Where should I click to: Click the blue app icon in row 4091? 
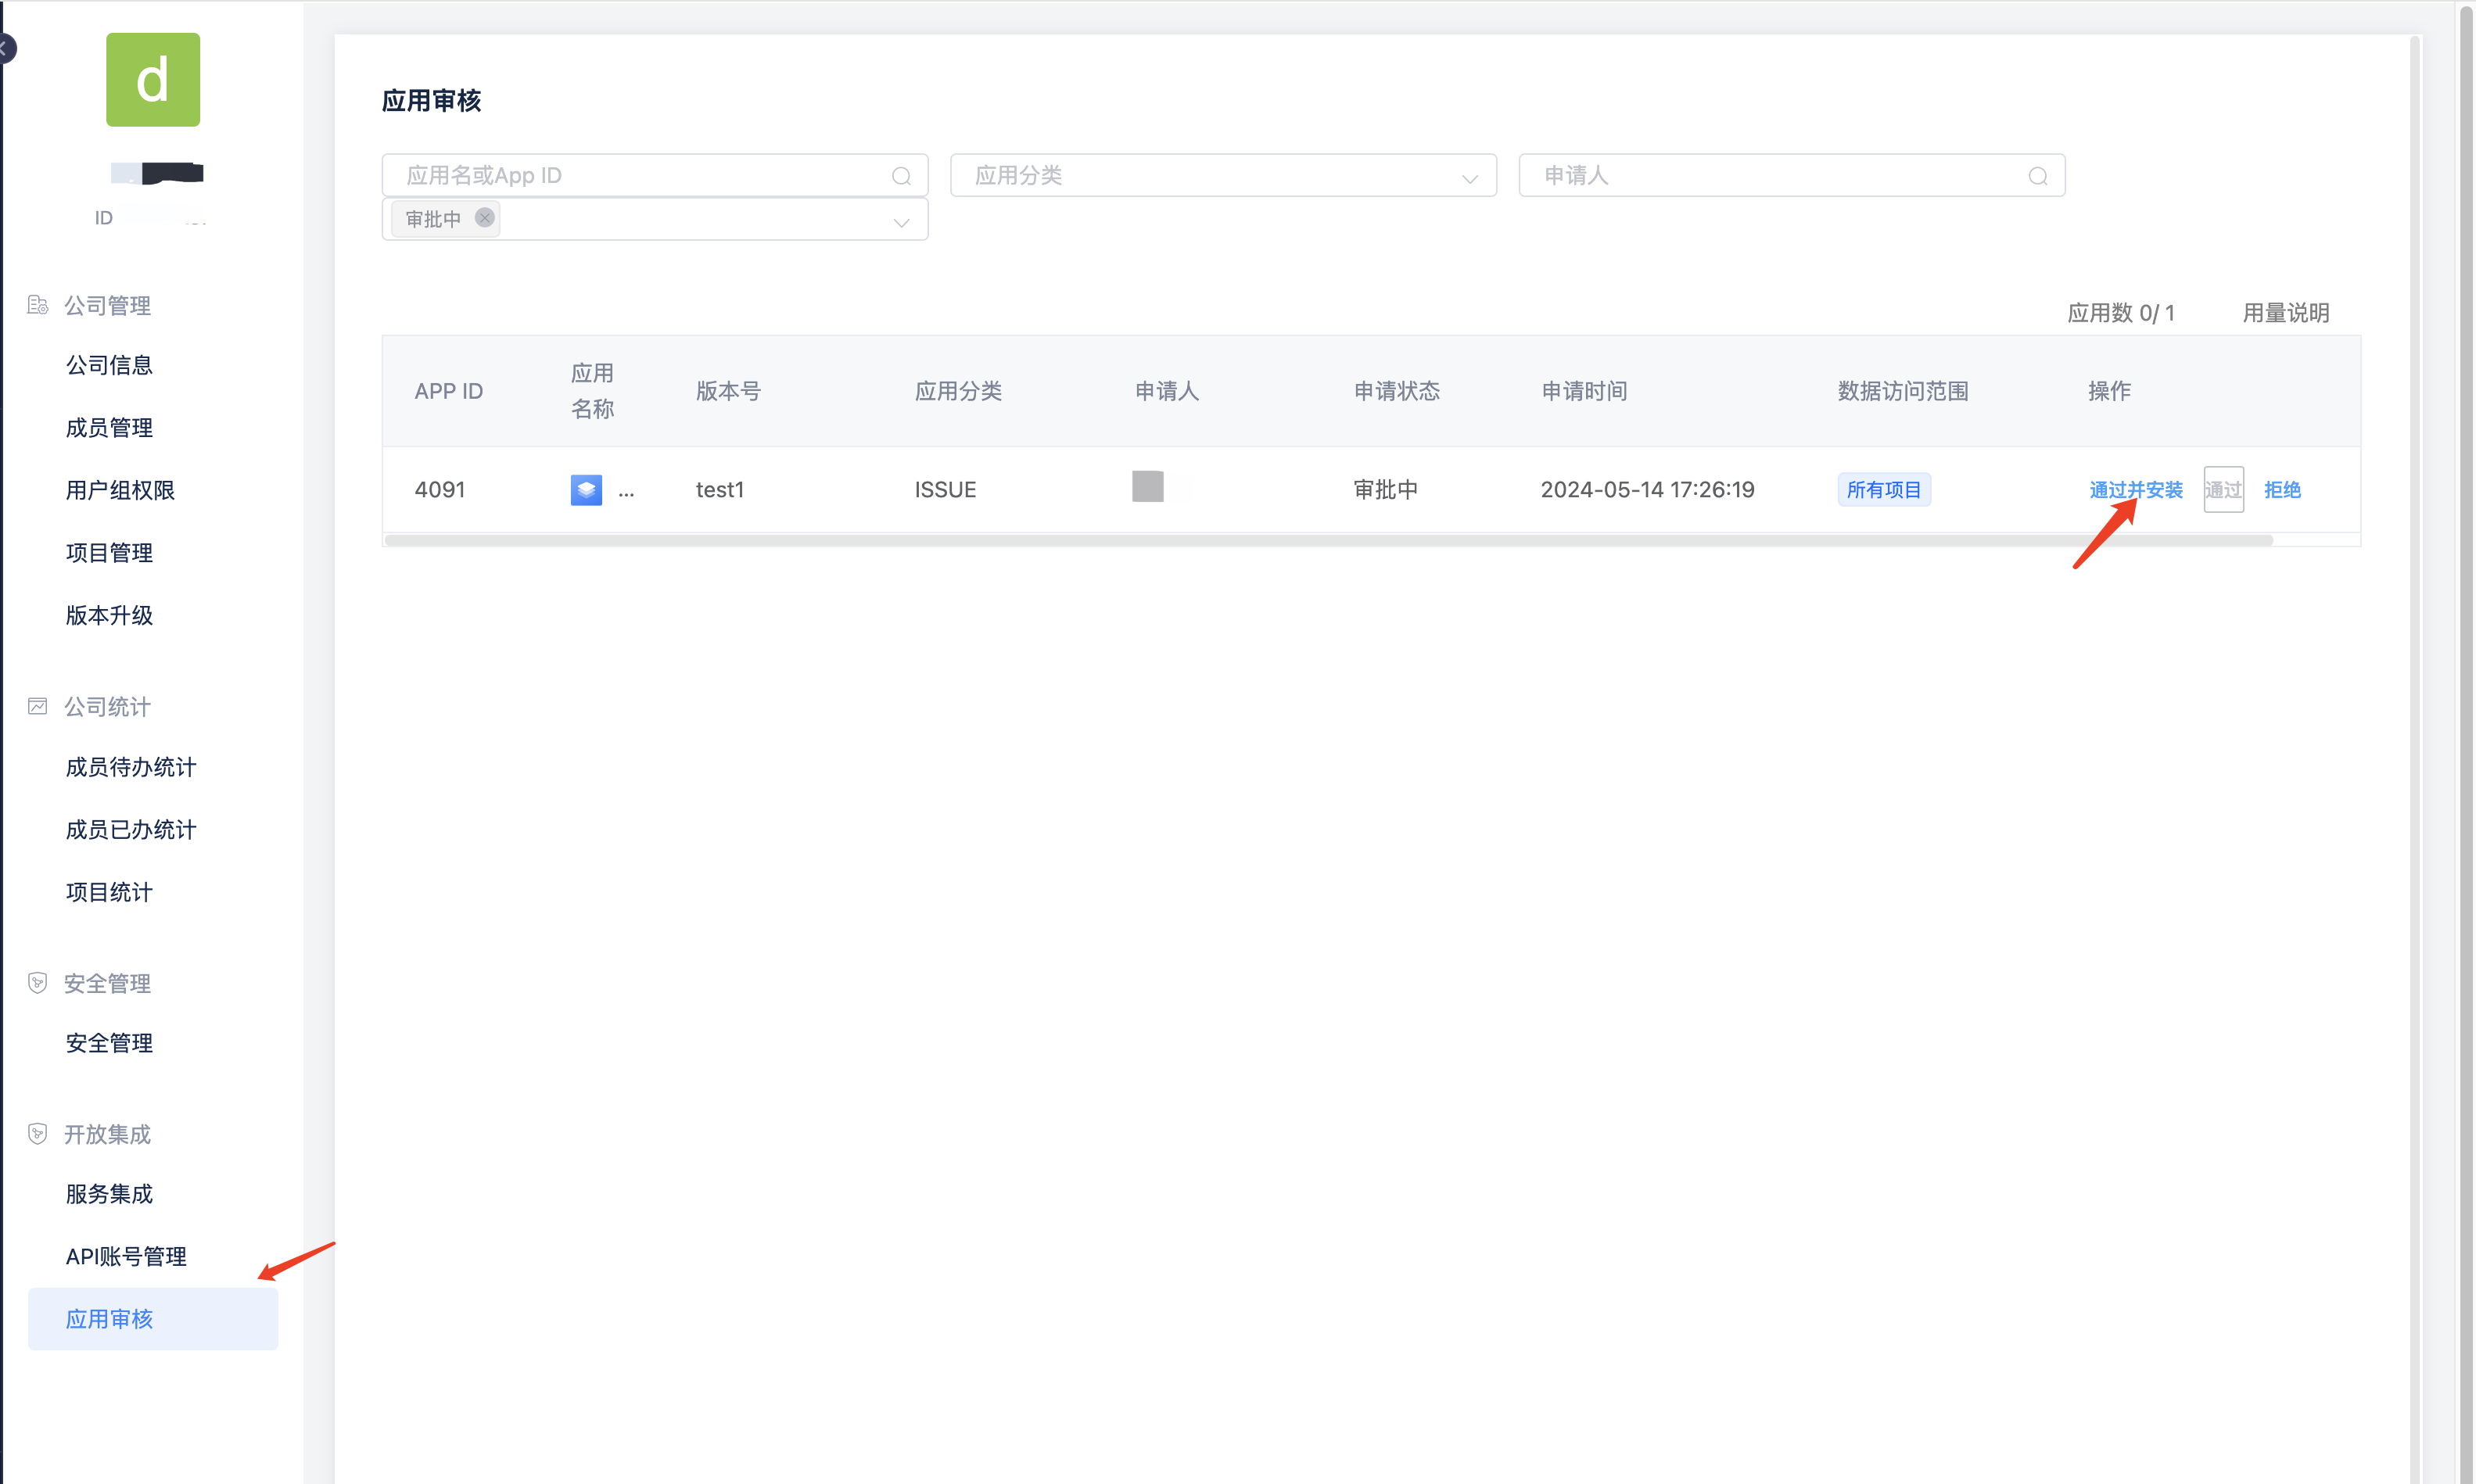(x=586, y=490)
